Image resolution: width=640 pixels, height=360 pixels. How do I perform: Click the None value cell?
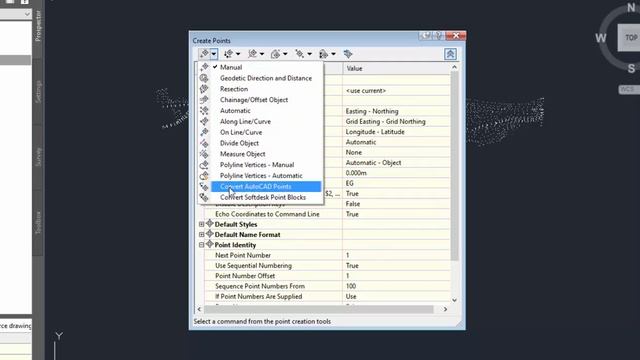[x=396, y=152]
